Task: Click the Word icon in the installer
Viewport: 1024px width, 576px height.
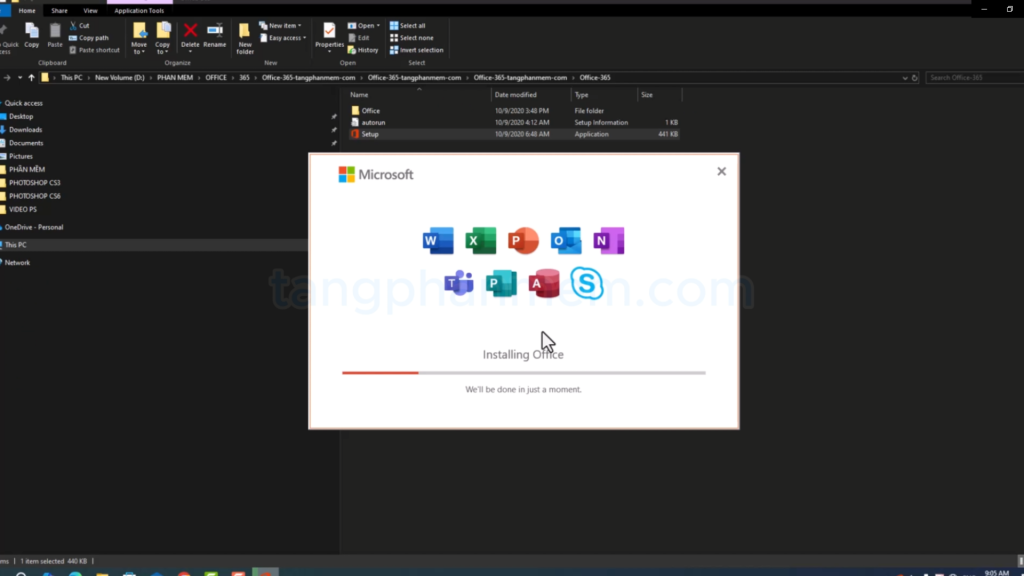Action: pos(438,241)
